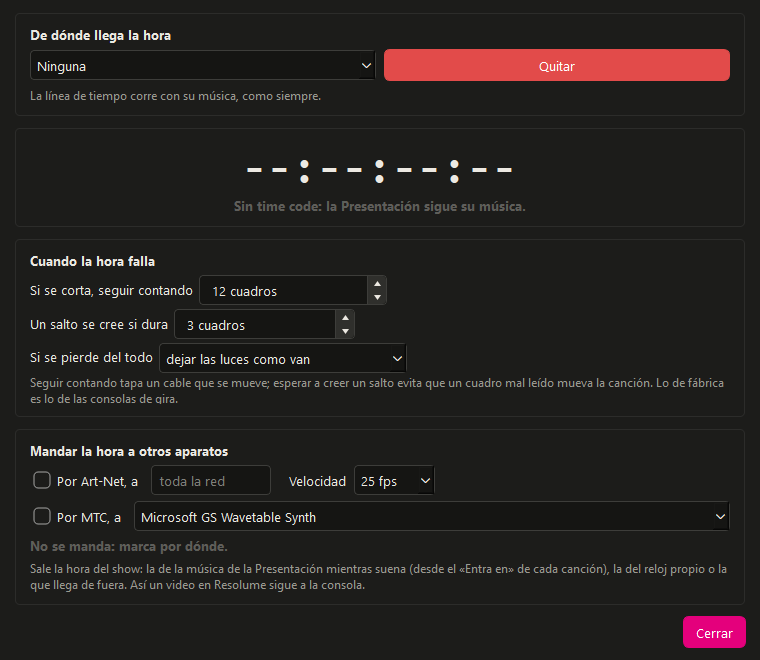Click the 'Si se corta, seguir contando' label

[x=111, y=291]
